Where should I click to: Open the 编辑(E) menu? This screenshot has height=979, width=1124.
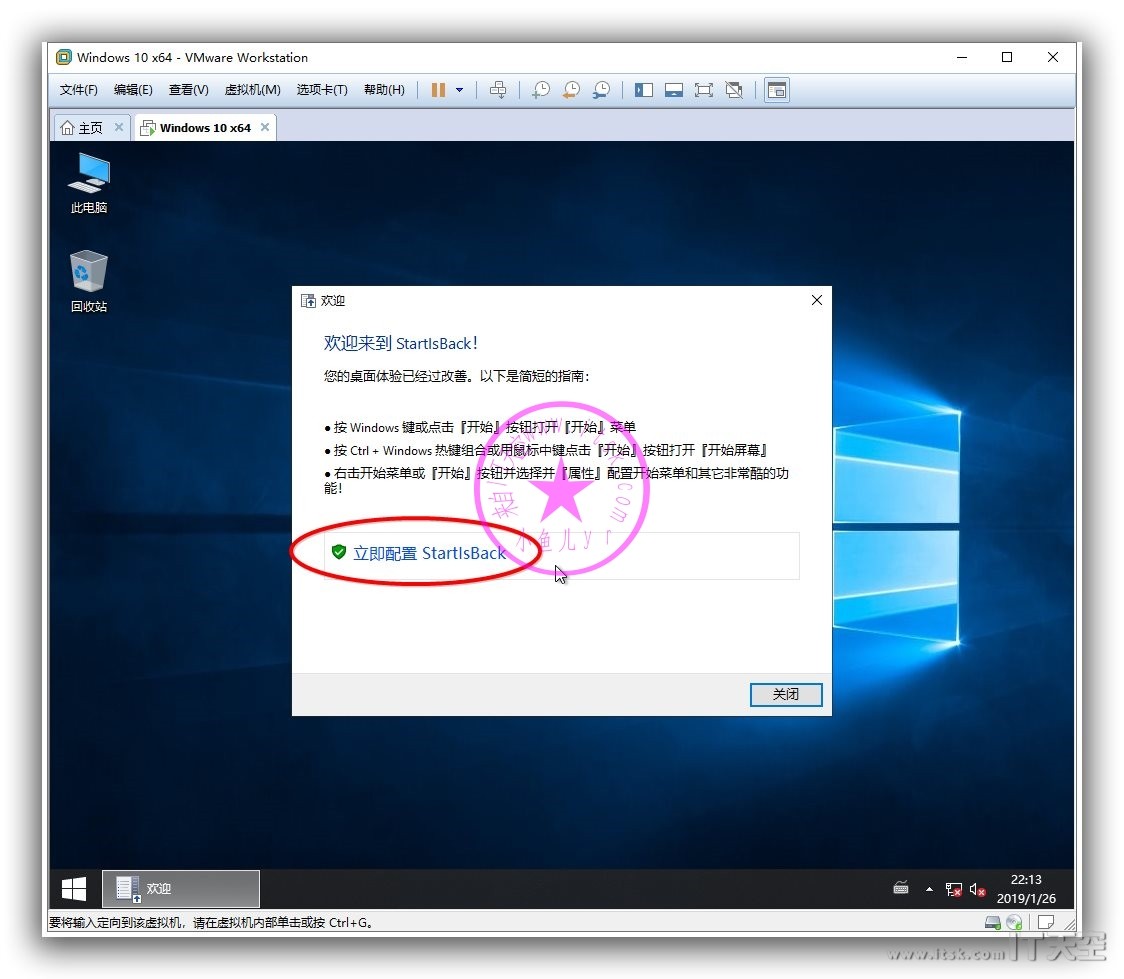[x=133, y=90]
